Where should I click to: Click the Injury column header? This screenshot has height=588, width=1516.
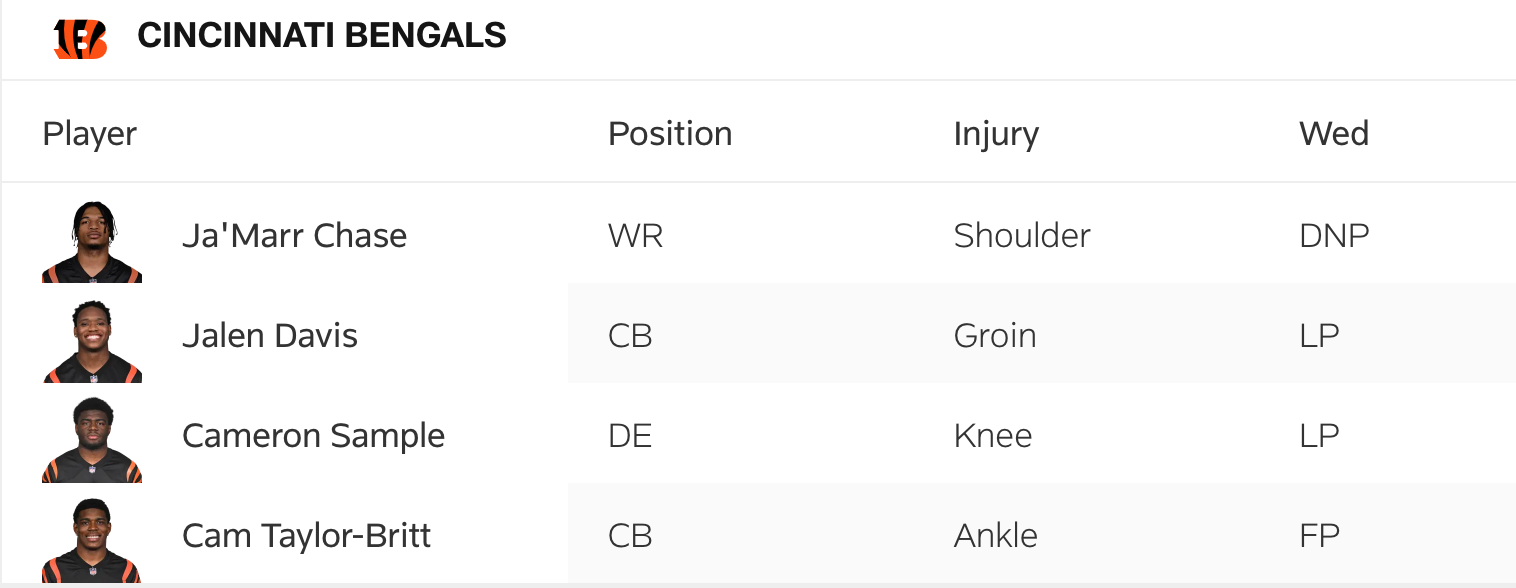996,134
